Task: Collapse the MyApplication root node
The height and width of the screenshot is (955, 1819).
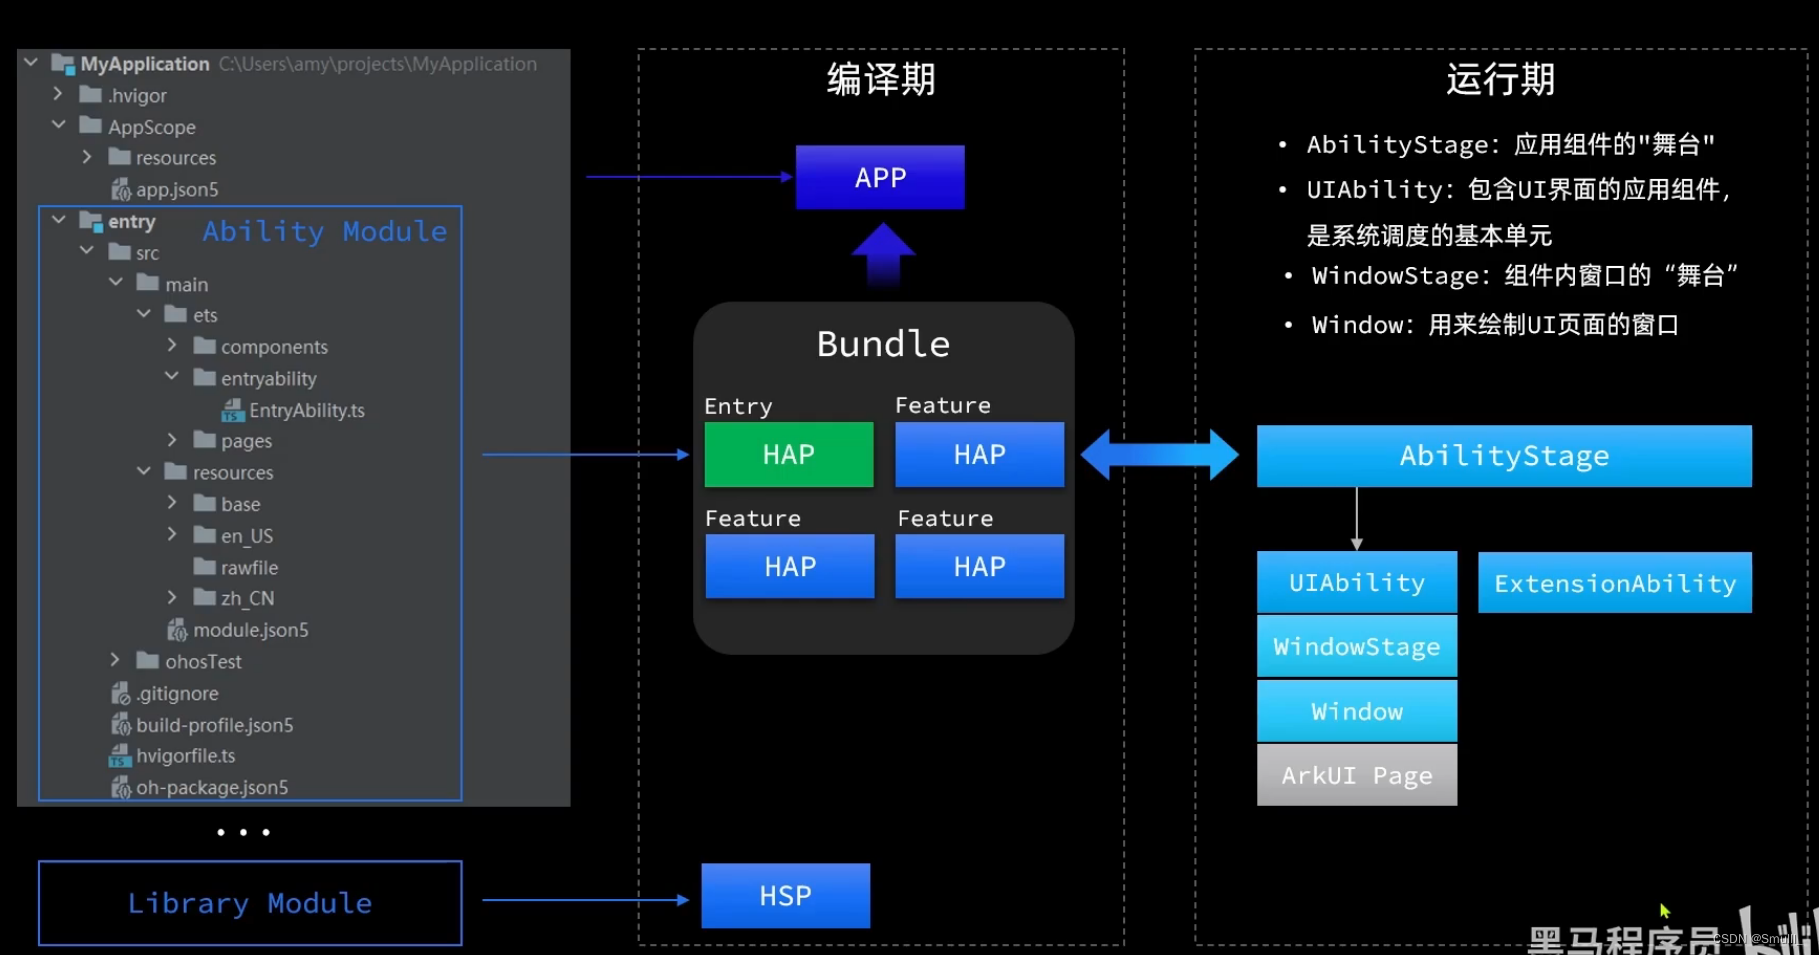Action: (x=31, y=63)
